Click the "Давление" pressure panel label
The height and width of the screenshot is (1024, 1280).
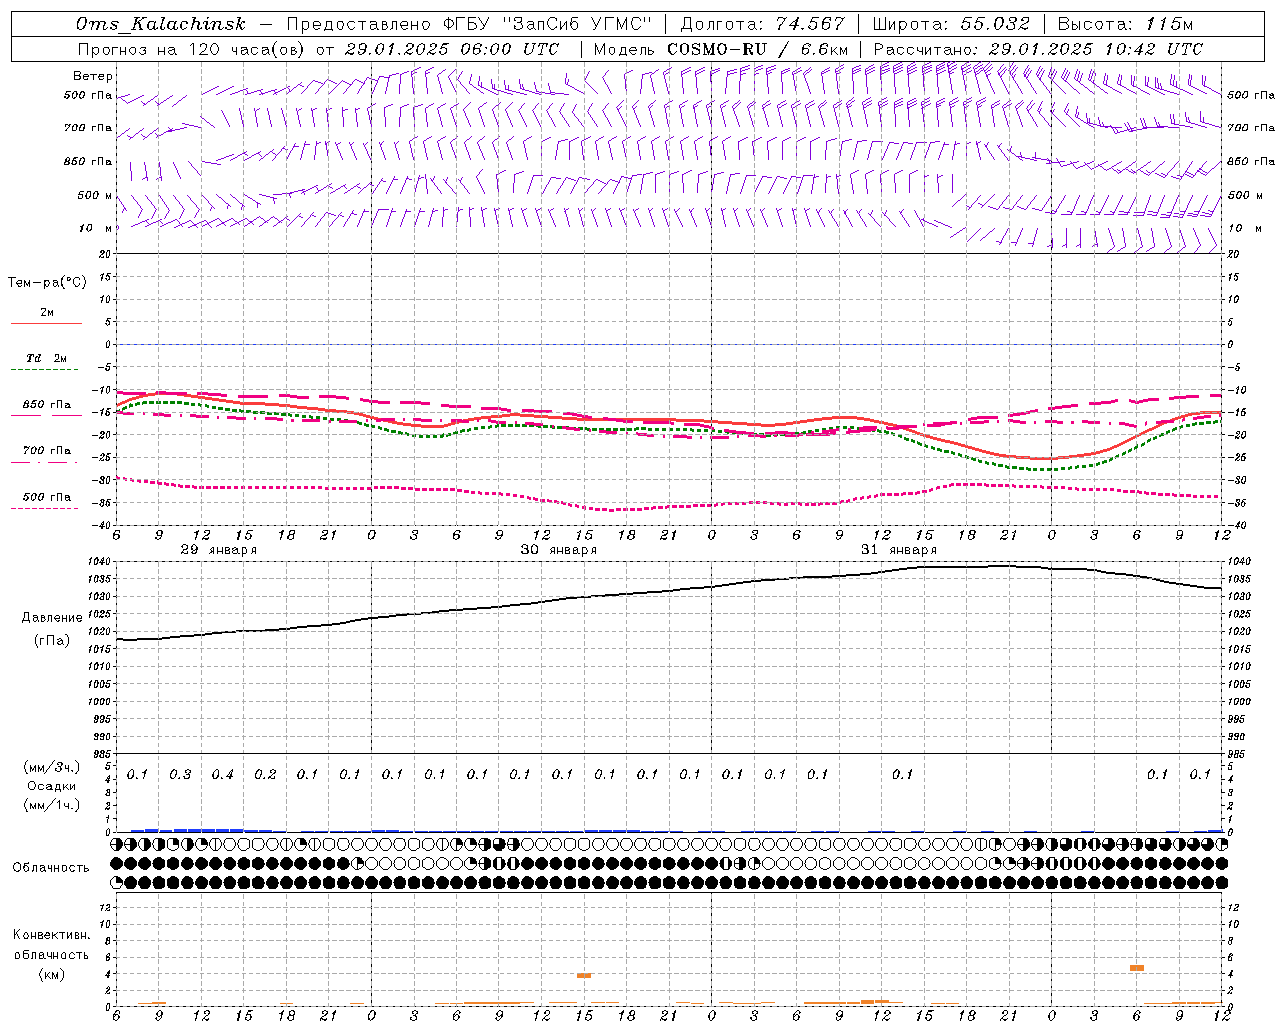point(52,618)
